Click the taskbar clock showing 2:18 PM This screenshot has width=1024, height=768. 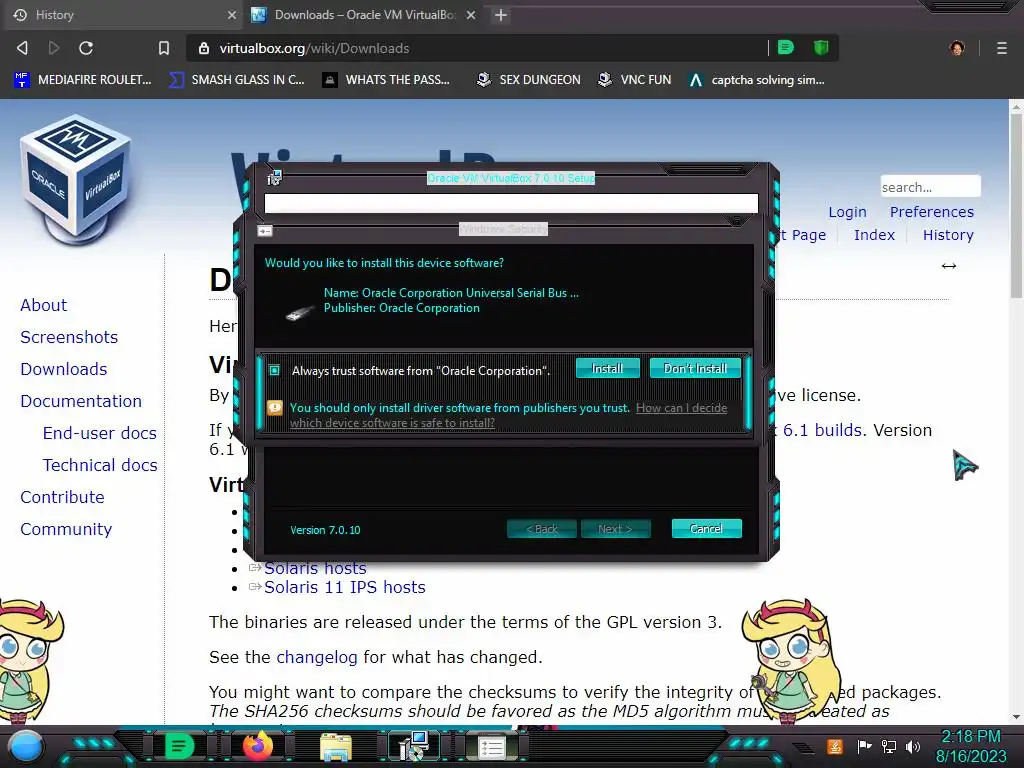(x=971, y=746)
